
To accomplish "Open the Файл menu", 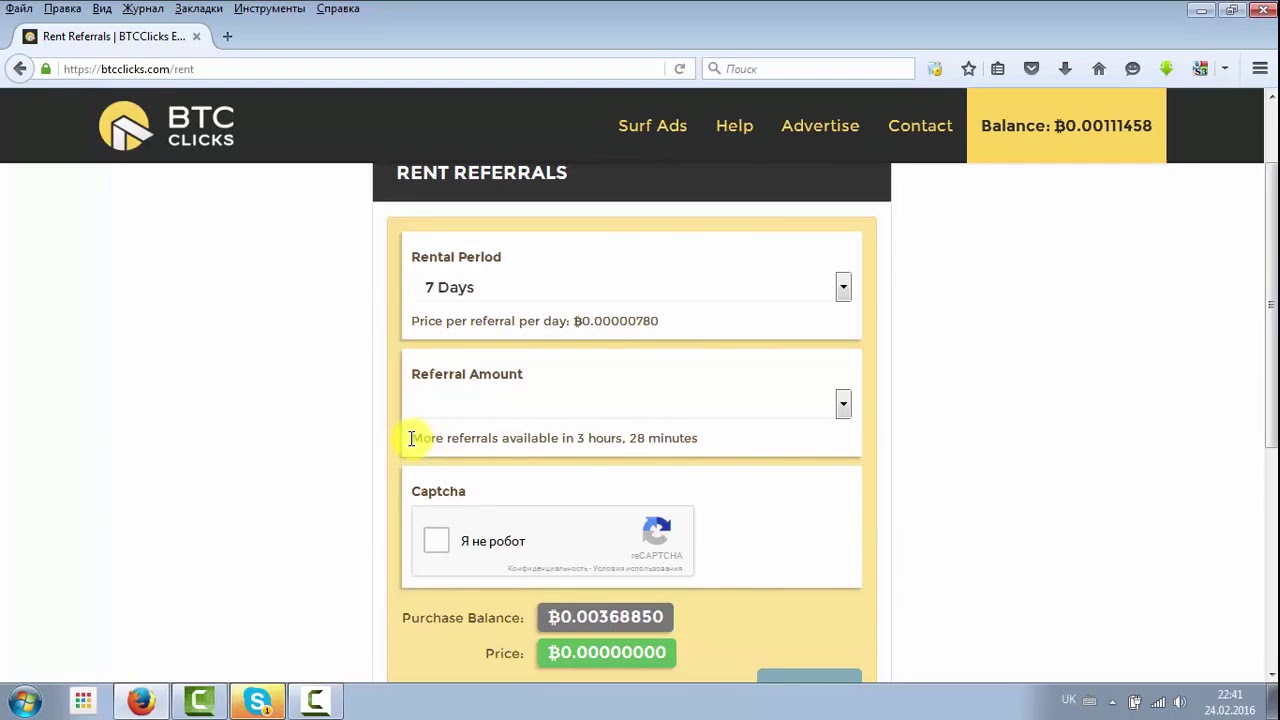I will [x=19, y=8].
